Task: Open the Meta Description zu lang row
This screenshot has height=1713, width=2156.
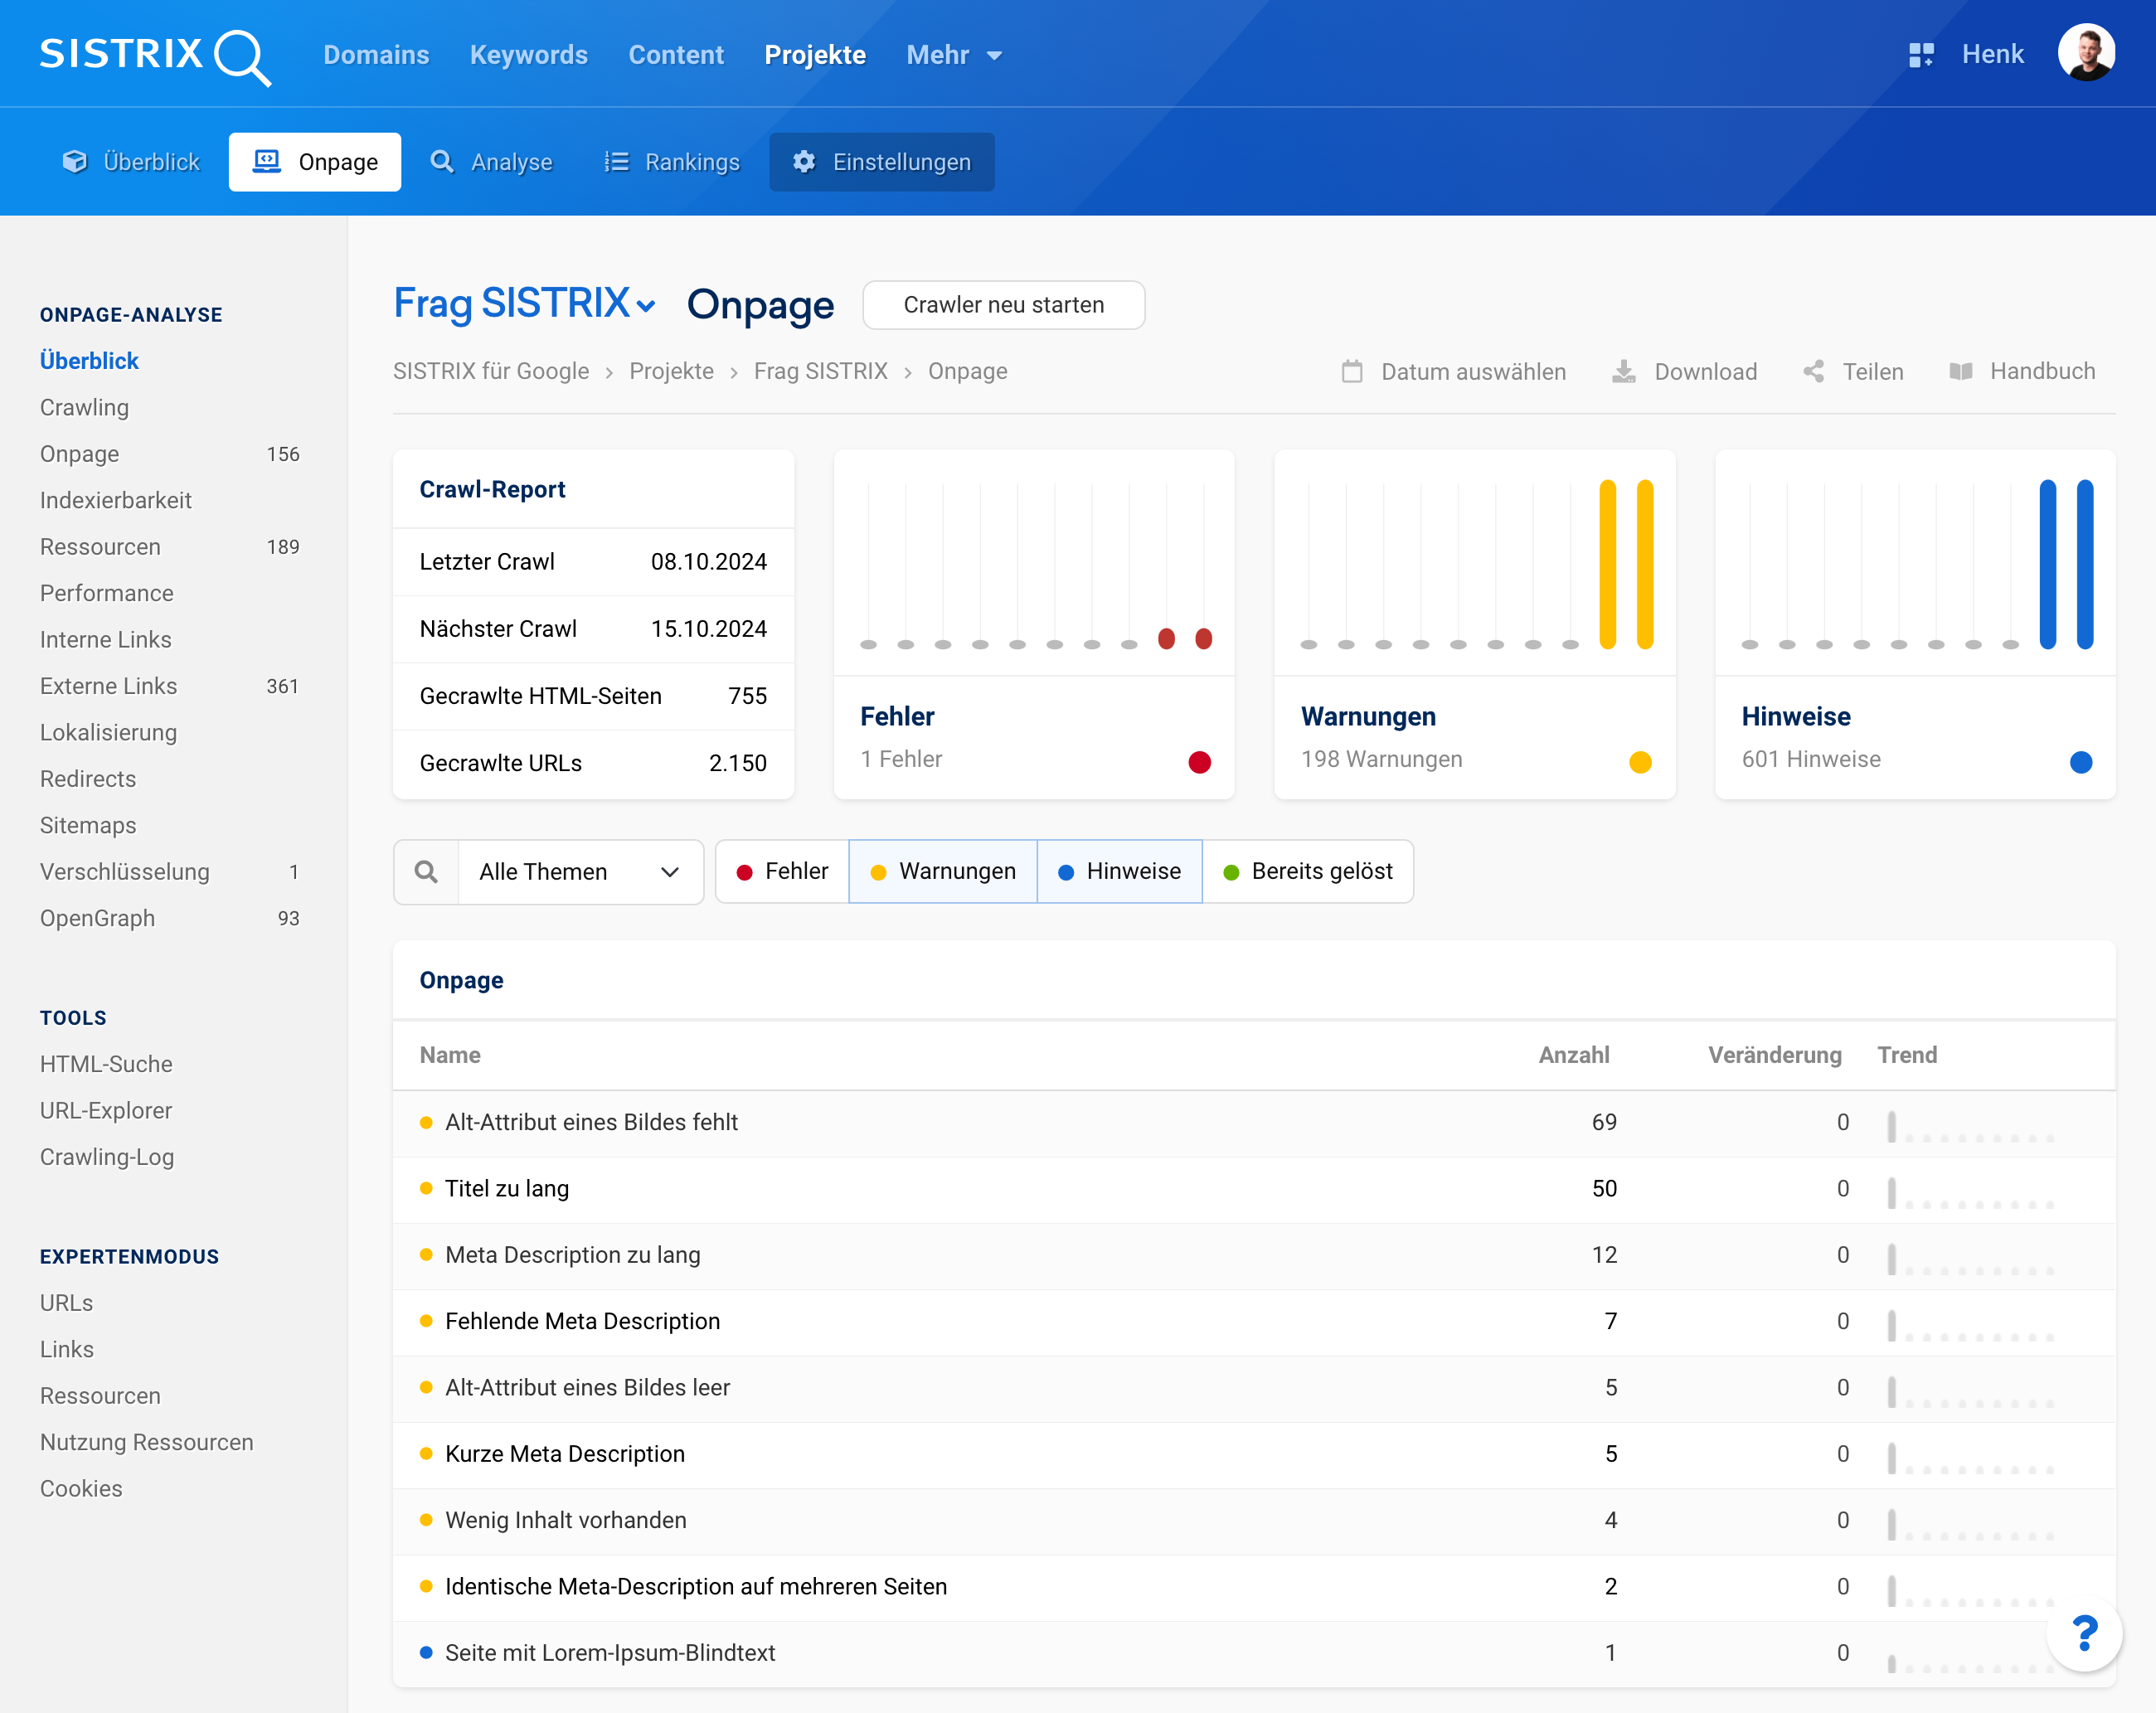Action: pyautogui.click(x=1254, y=1255)
